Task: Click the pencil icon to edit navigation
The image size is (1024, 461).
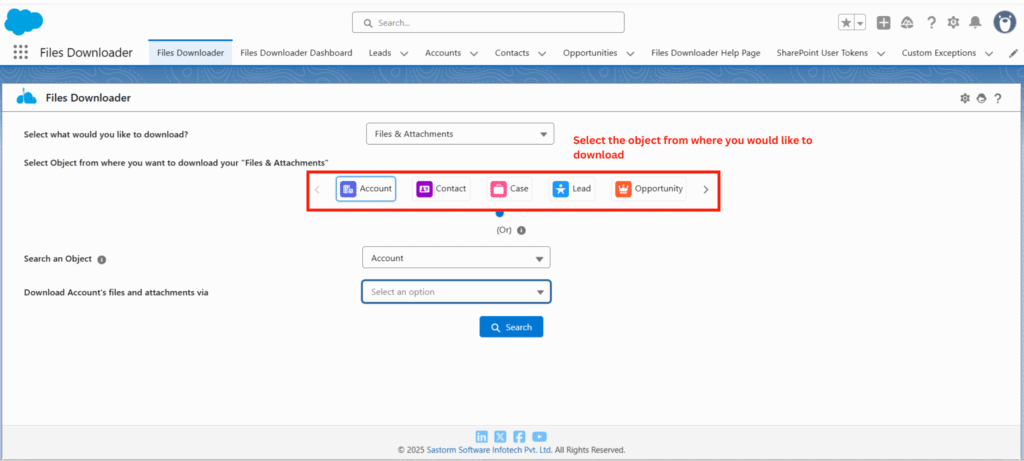Action: 1014,53
